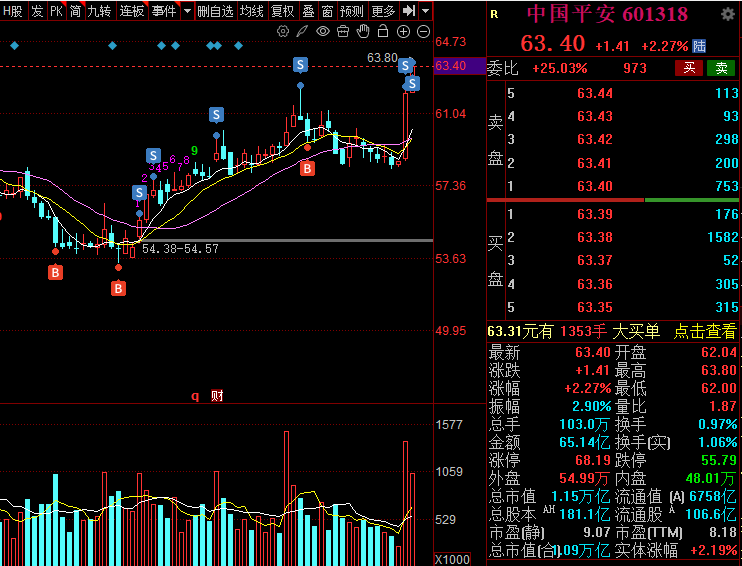Zoom out with the minus icon
Viewport: 742px width, 566px height.
424,32
